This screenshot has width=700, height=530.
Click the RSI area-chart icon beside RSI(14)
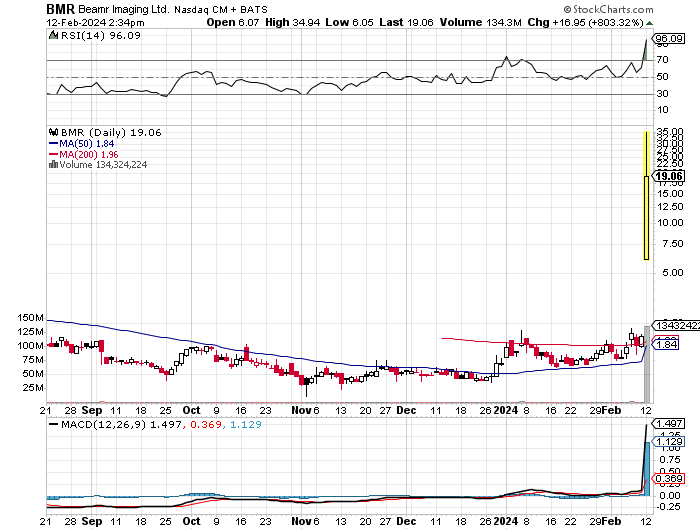point(53,35)
